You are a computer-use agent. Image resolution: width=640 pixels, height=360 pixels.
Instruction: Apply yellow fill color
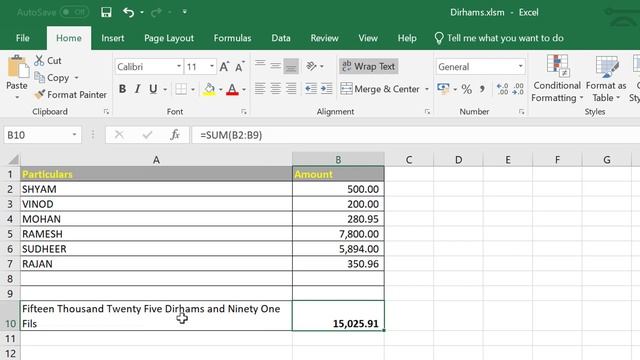[209, 89]
